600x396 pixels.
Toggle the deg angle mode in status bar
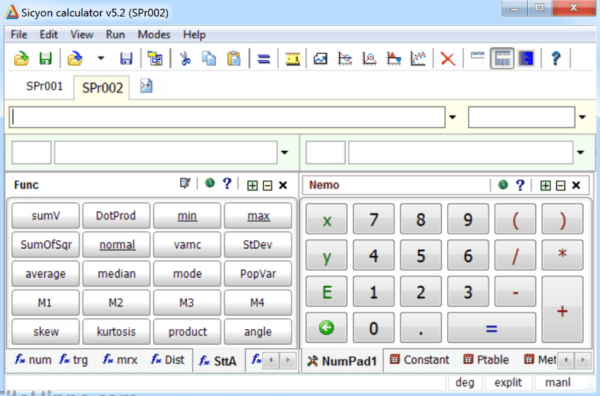(465, 382)
